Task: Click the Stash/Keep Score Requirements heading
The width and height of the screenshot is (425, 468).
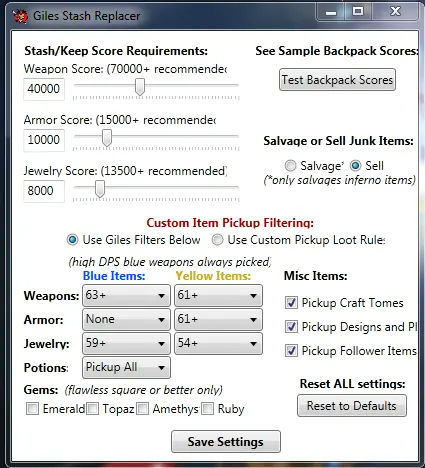Action: [x=116, y=51]
